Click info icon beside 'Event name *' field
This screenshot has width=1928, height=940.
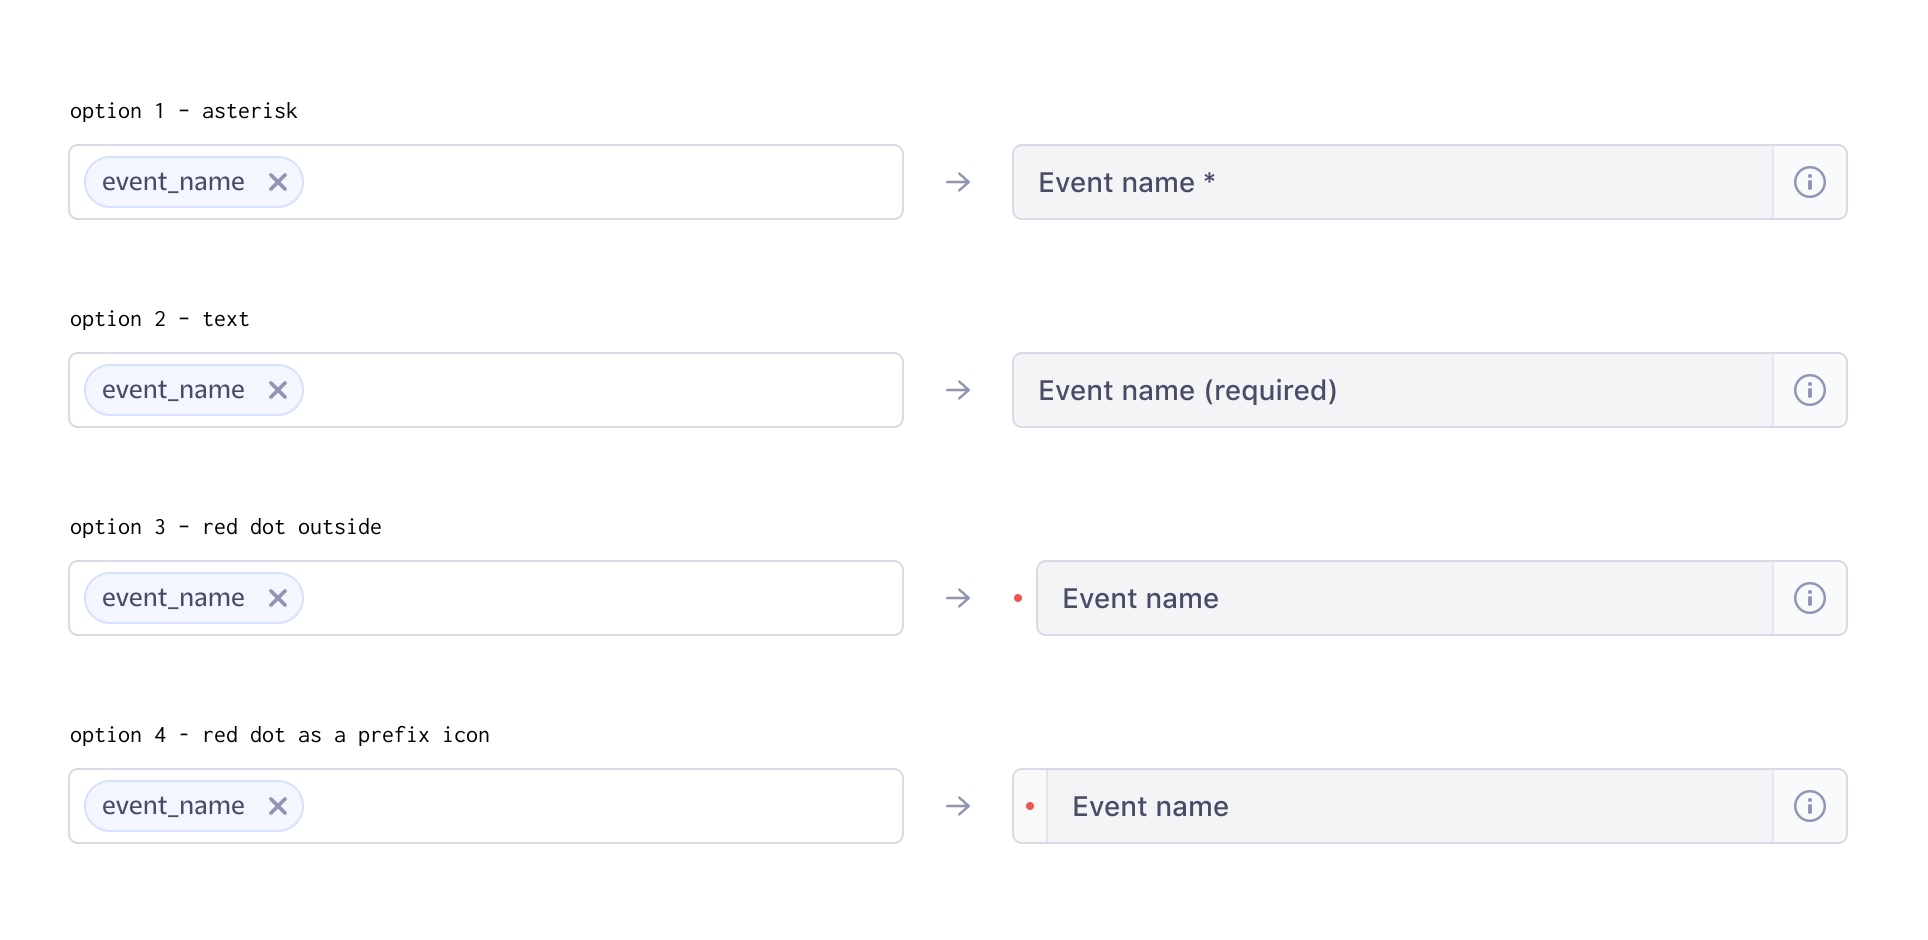tap(1809, 182)
